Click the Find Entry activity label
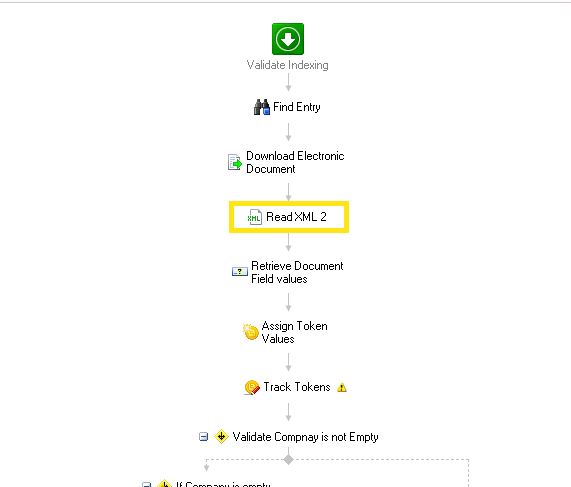This screenshot has width=571, height=487. 297,107
